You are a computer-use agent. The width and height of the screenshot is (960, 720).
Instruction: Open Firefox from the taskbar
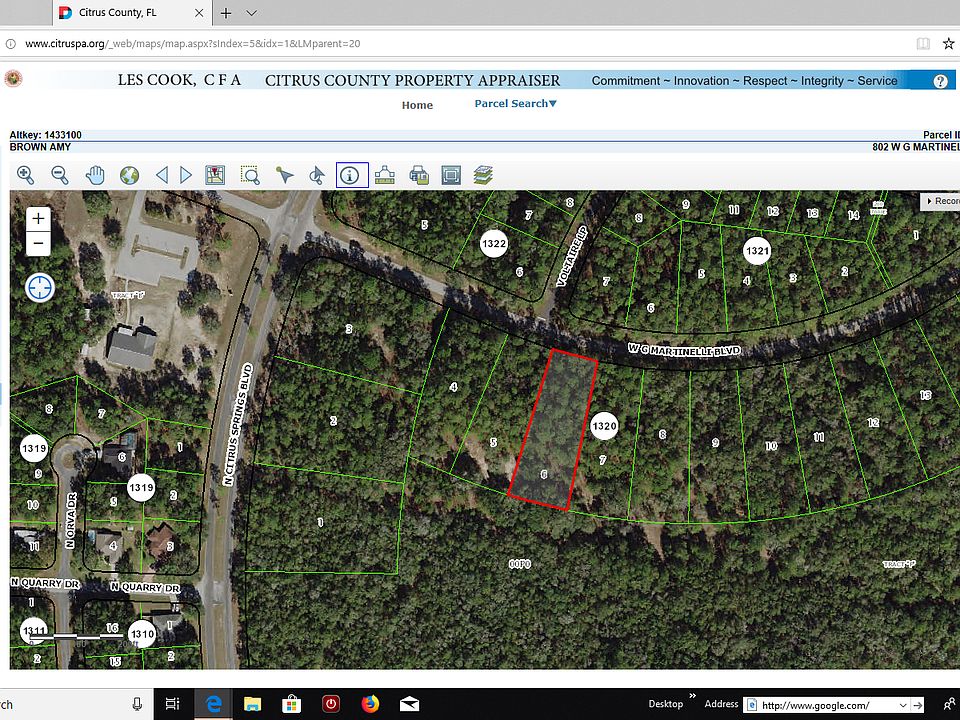point(370,704)
